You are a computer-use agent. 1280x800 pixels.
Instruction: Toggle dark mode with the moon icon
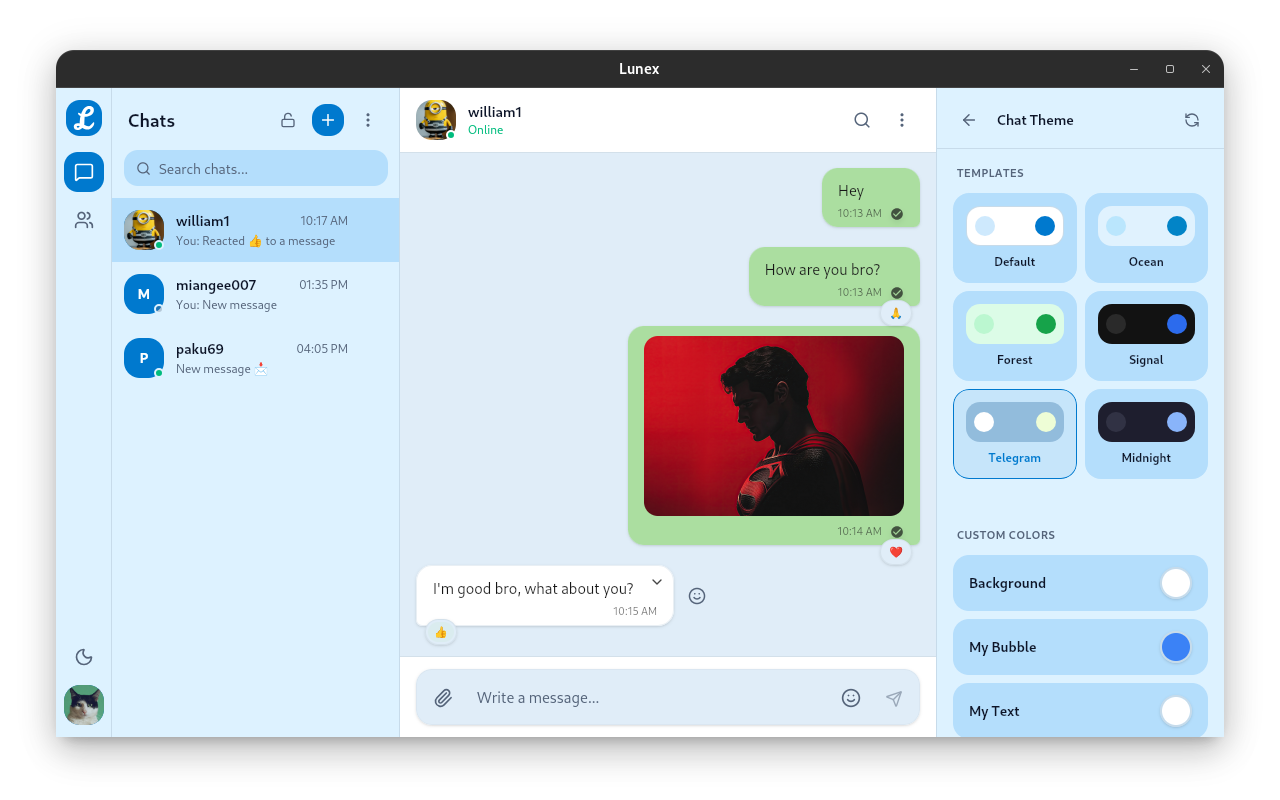click(x=83, y=657)
